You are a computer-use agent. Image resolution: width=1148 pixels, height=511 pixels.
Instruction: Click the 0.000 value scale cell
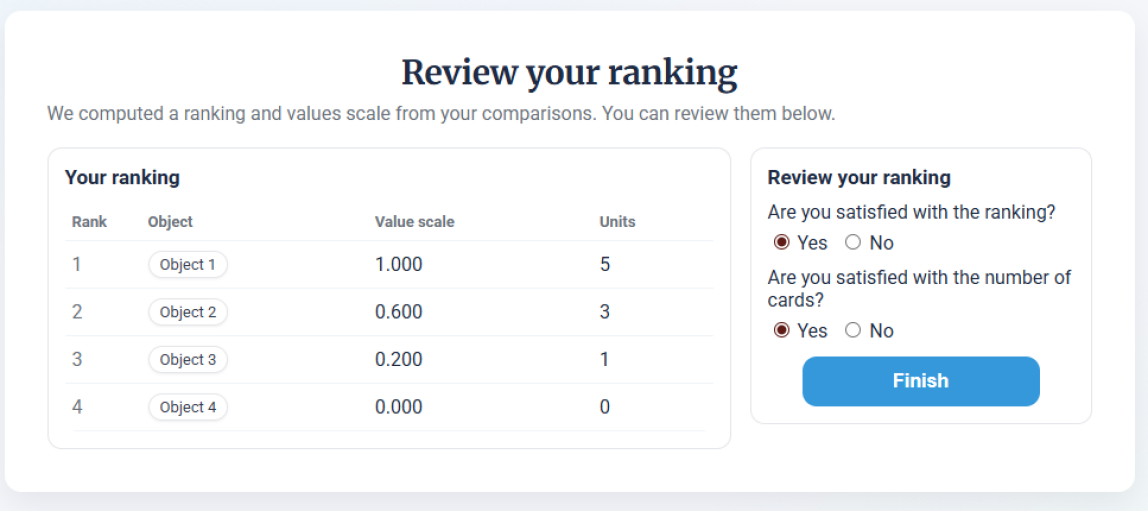coord(399,407)
